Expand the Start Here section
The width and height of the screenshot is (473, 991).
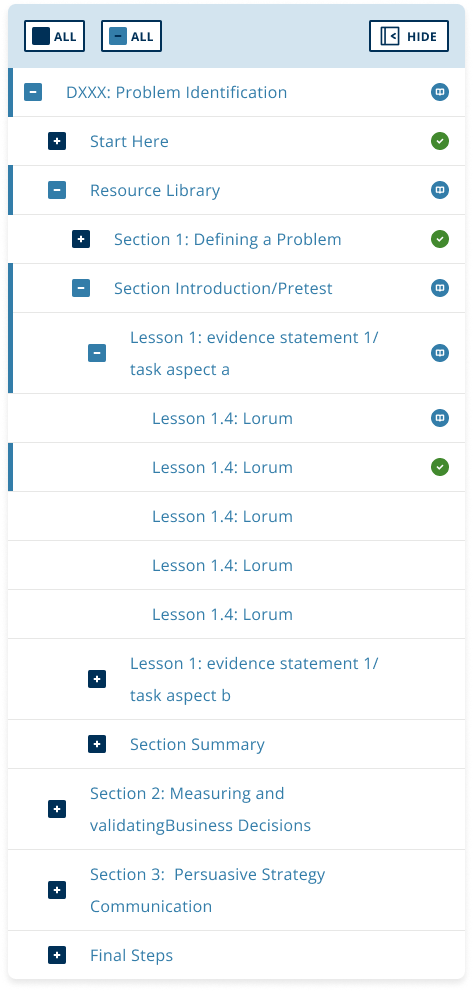pyautogui.click(x=57, y=141)
